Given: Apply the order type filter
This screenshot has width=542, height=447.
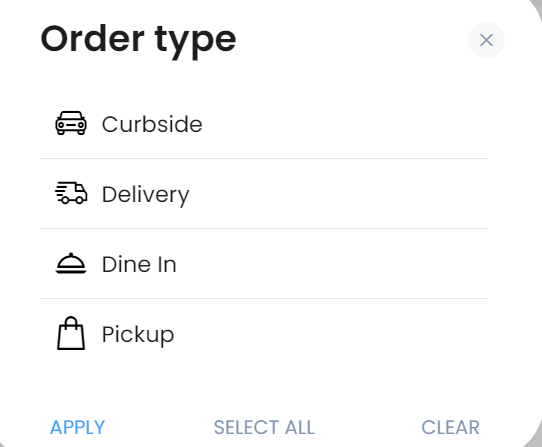Looking at the screenshot, I should [77, 427].
